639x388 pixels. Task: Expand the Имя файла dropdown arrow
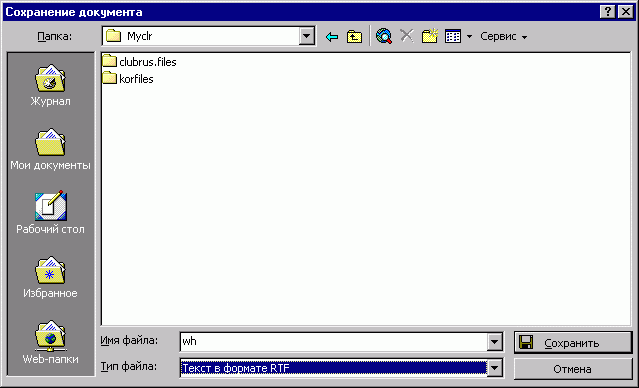coord(494,342)
